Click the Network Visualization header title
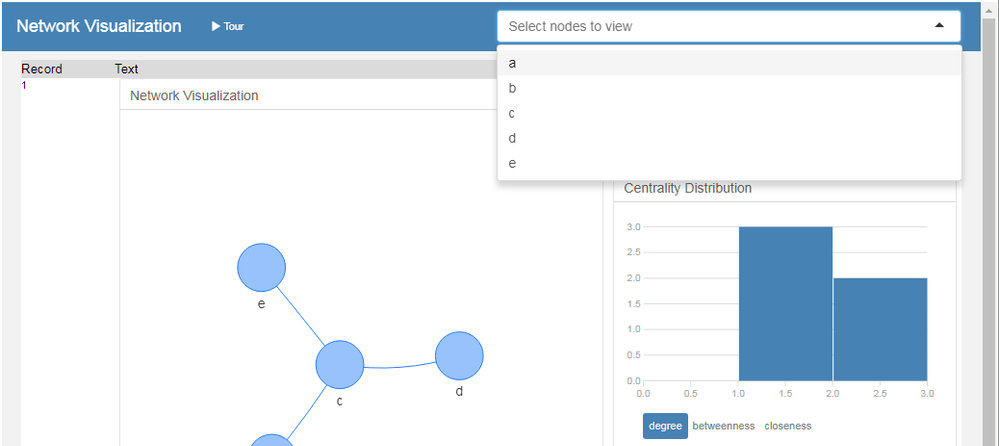 point(99,26)
